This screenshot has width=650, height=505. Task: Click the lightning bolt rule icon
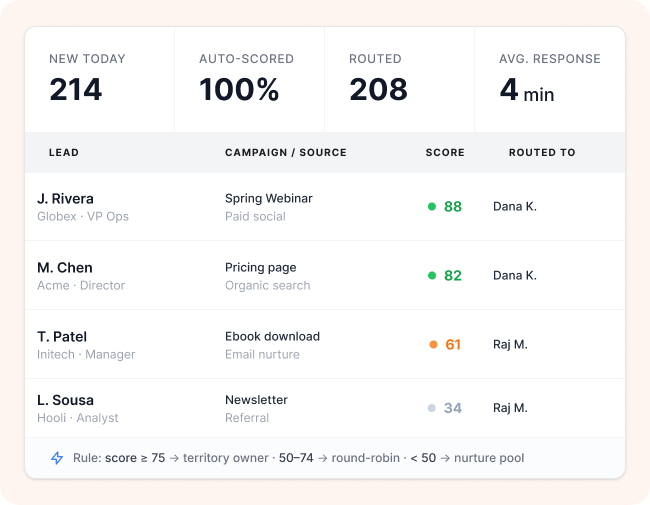tap(57, 458)
